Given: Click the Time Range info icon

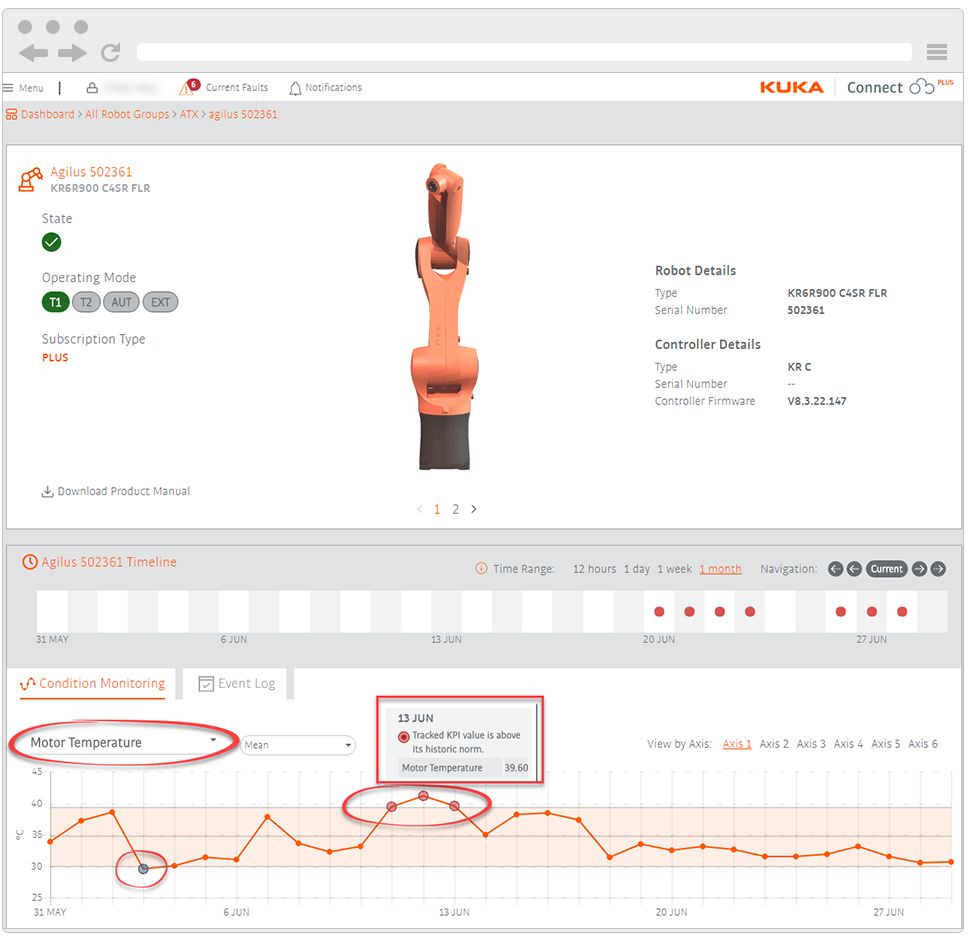Looking at the screenshot, I should [x=481, y=569].
